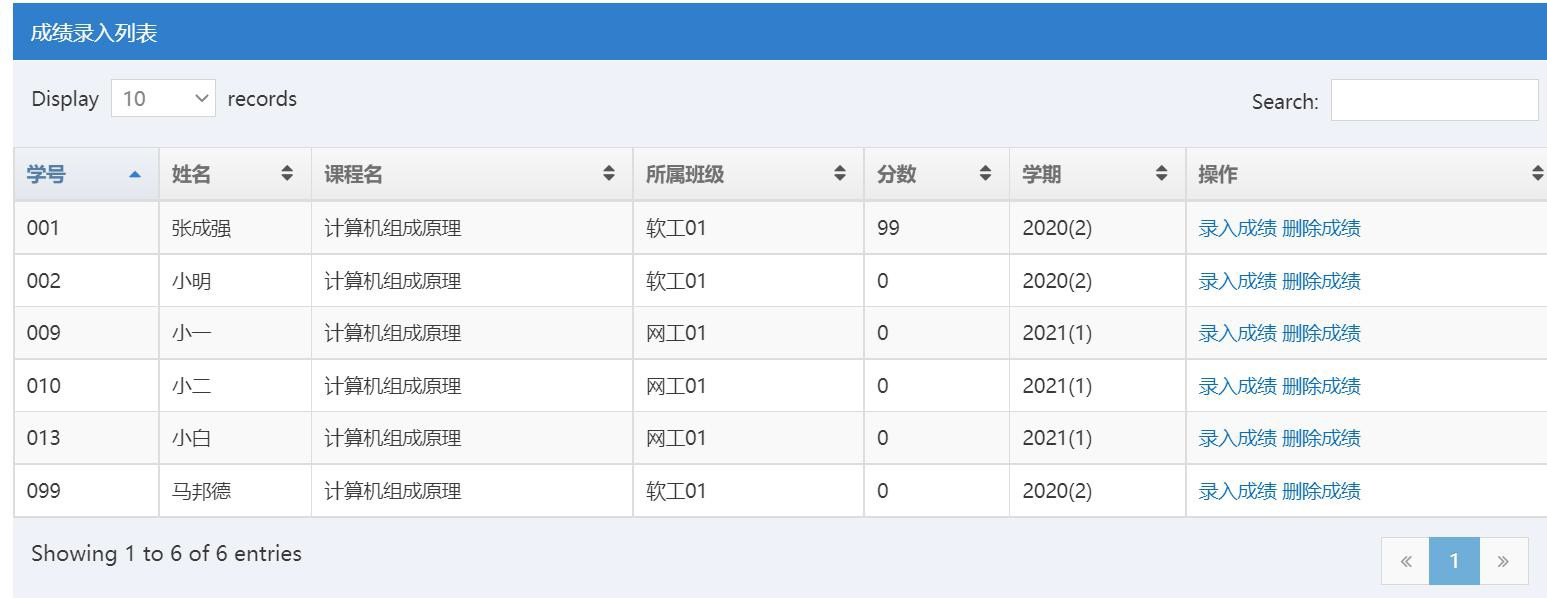
Task: Open the Display records count dropdown
Action: tap(163, 99)
